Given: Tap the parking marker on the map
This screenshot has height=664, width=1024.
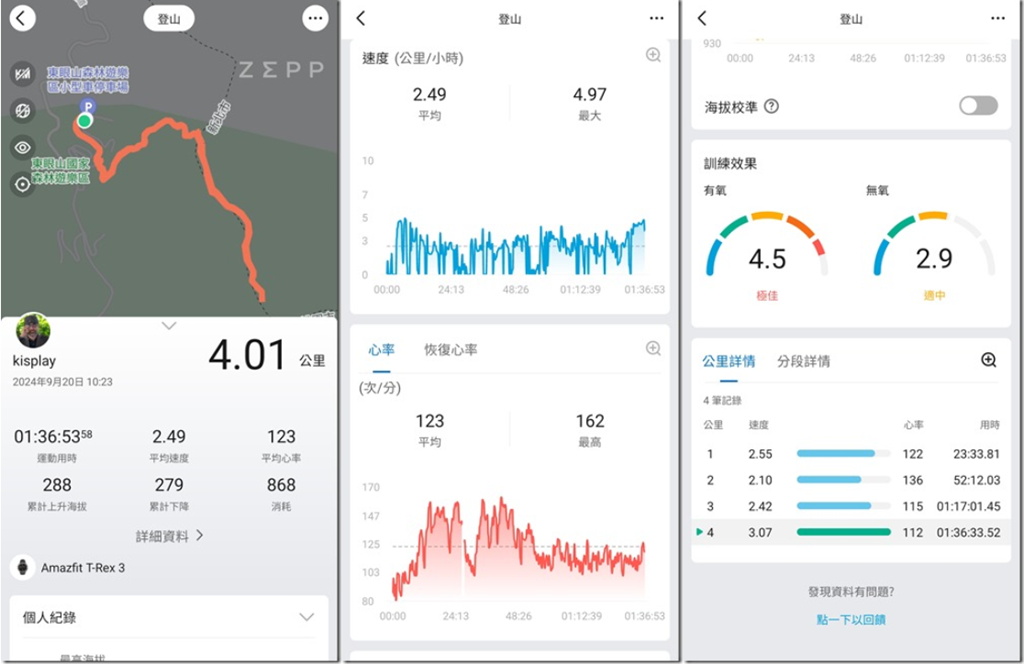Looking at the screenshot, I should coord(88,106).
